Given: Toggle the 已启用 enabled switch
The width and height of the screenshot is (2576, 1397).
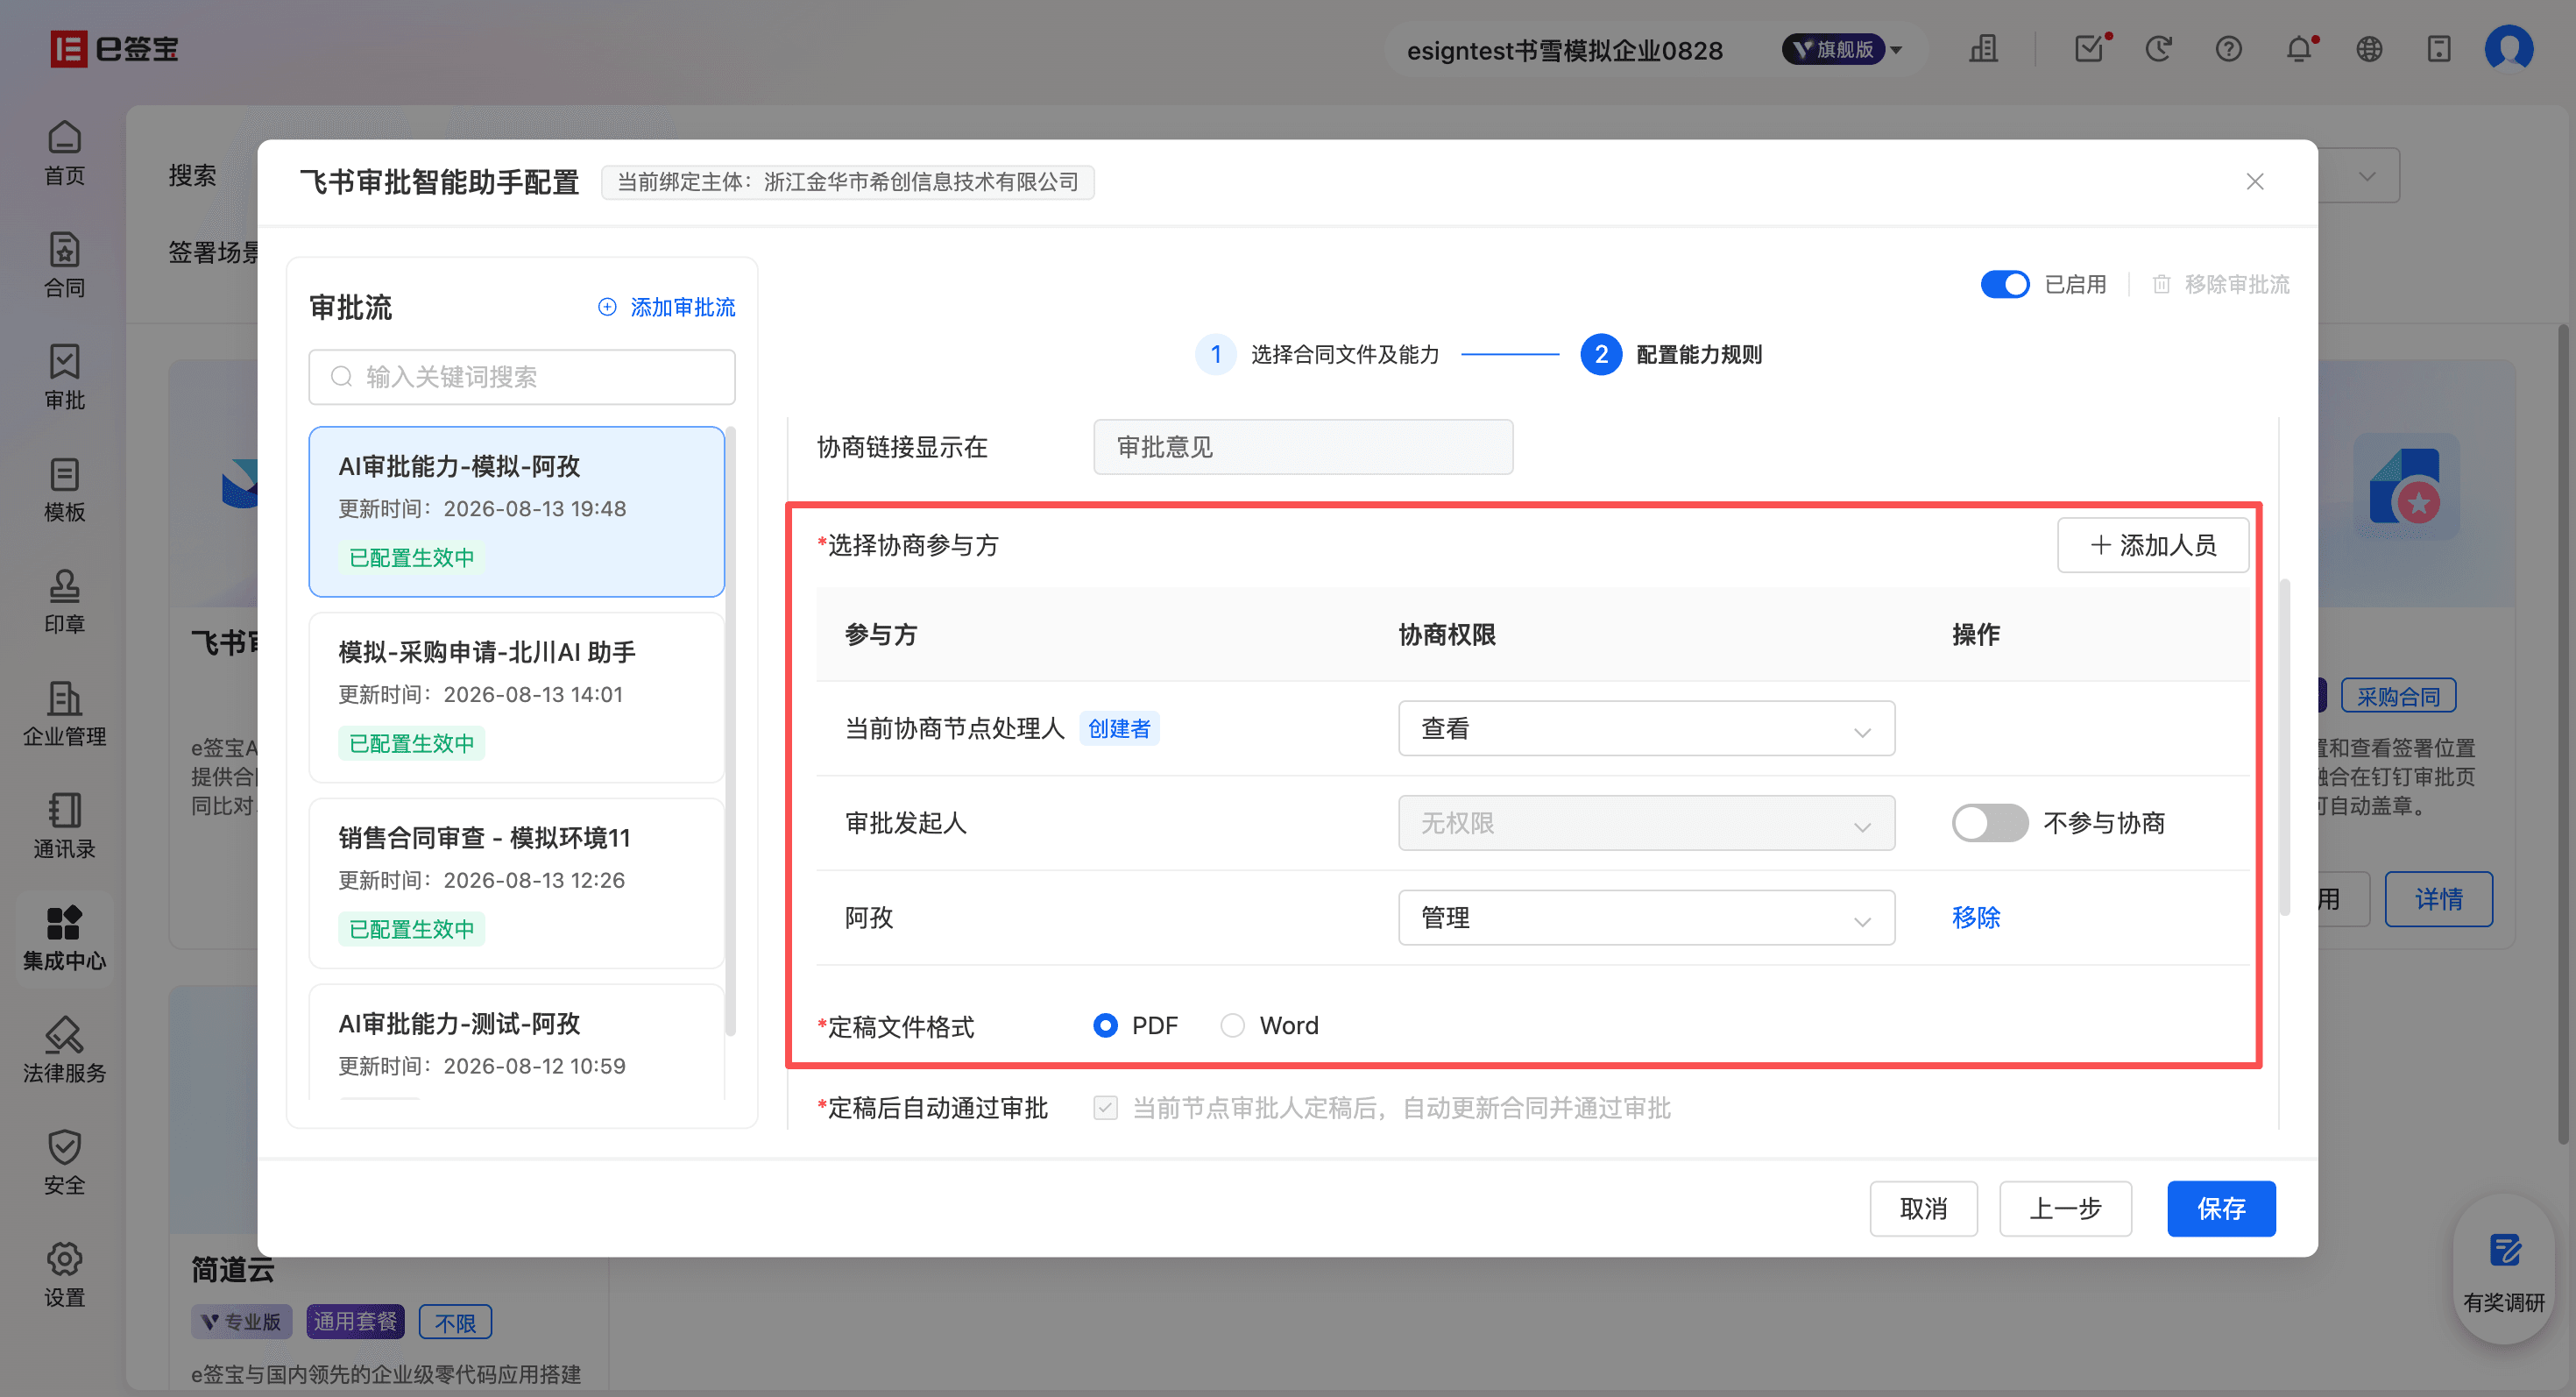Looking at the screenshot, I should pyautogui.click(x=2005, y=284).
